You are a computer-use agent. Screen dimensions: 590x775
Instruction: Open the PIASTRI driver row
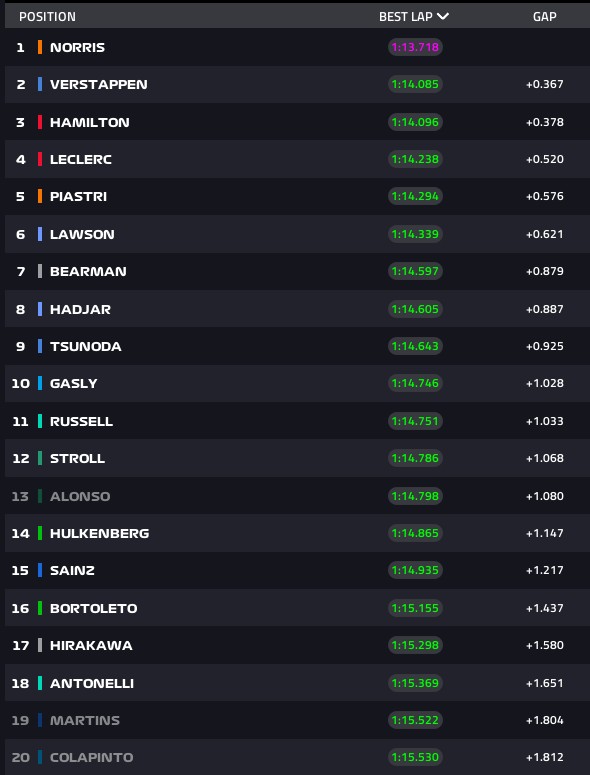tap(297, 196)
